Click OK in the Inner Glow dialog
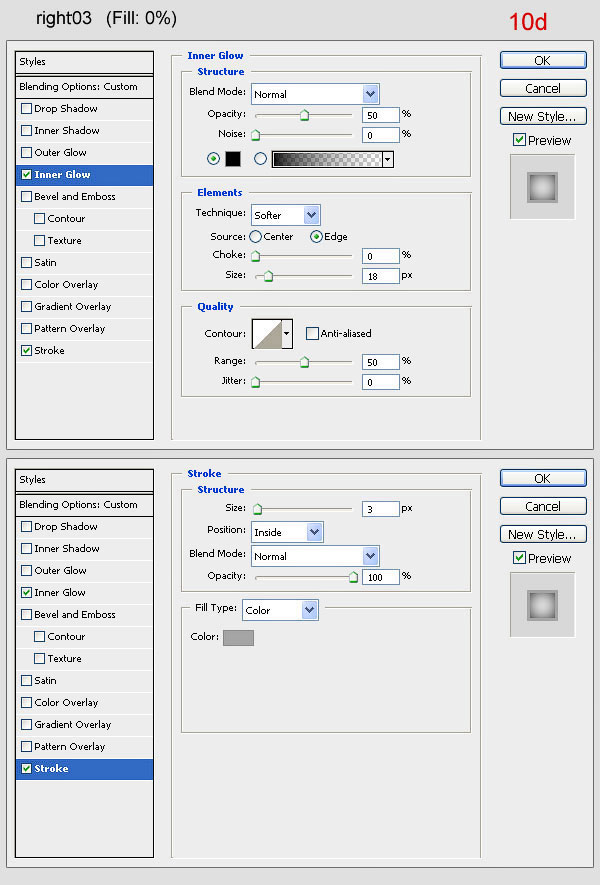The width and height of the screenshot is (600, 885). (542, 61)
